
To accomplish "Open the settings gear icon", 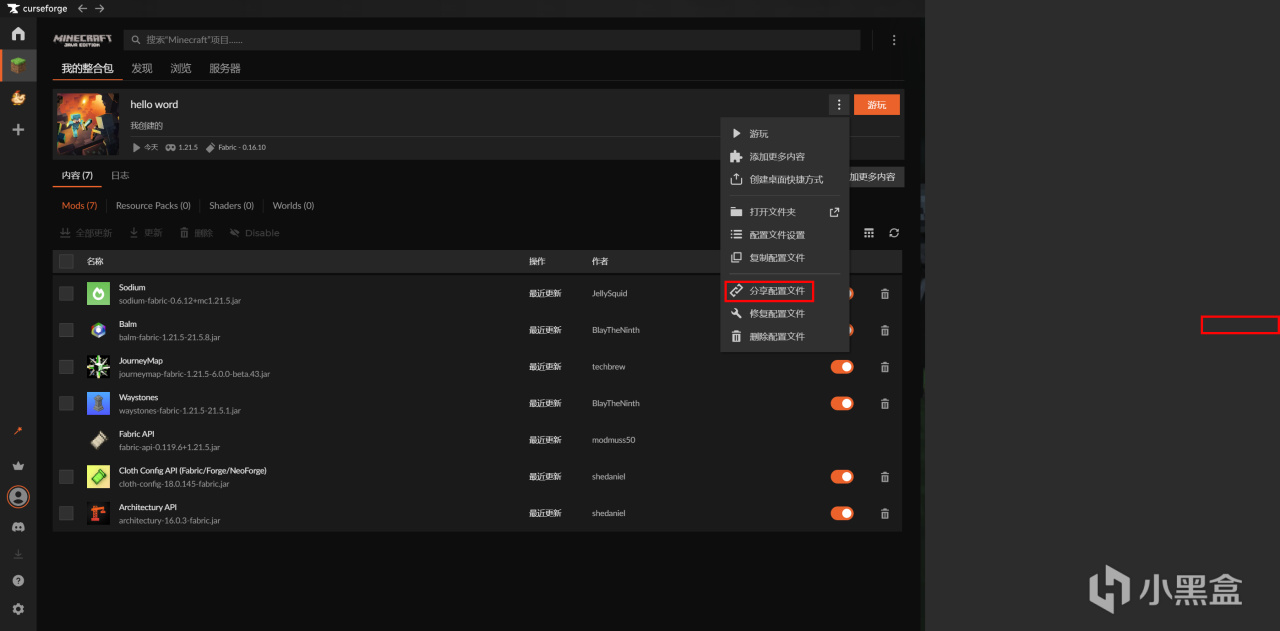I will pos(18,609).
